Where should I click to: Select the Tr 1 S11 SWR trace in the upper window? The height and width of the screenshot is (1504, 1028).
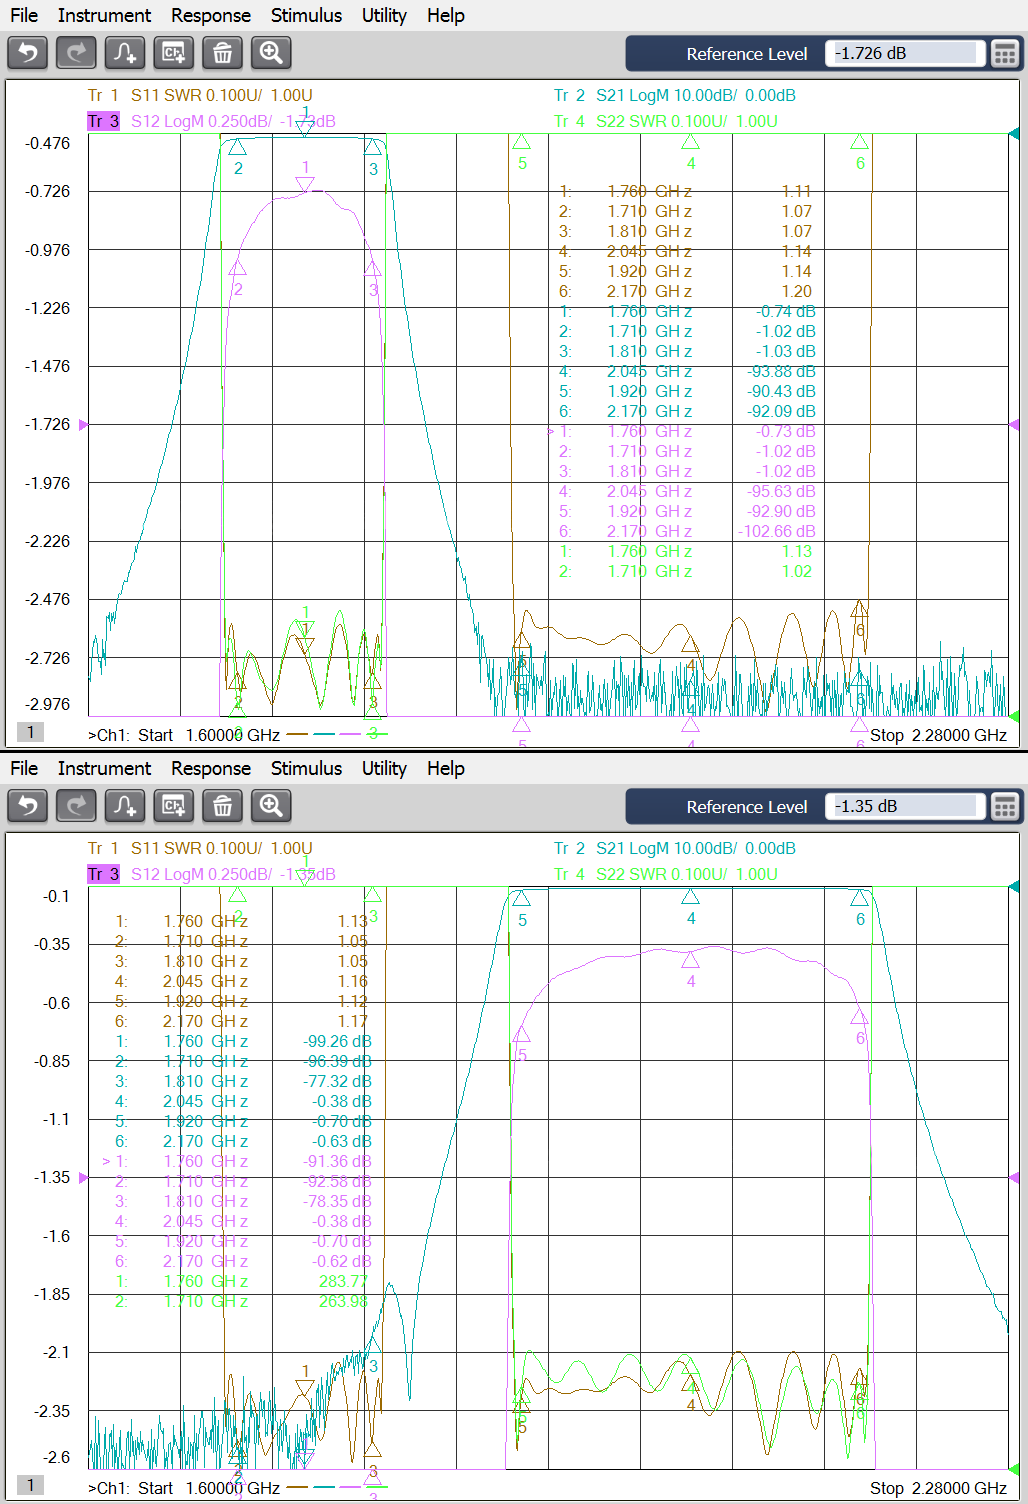(200, 95)
